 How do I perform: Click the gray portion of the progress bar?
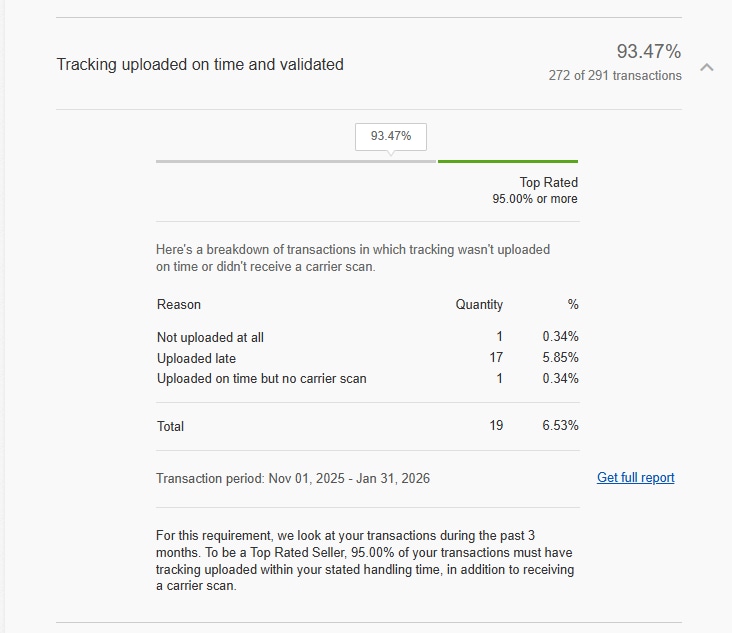[296, 161]
